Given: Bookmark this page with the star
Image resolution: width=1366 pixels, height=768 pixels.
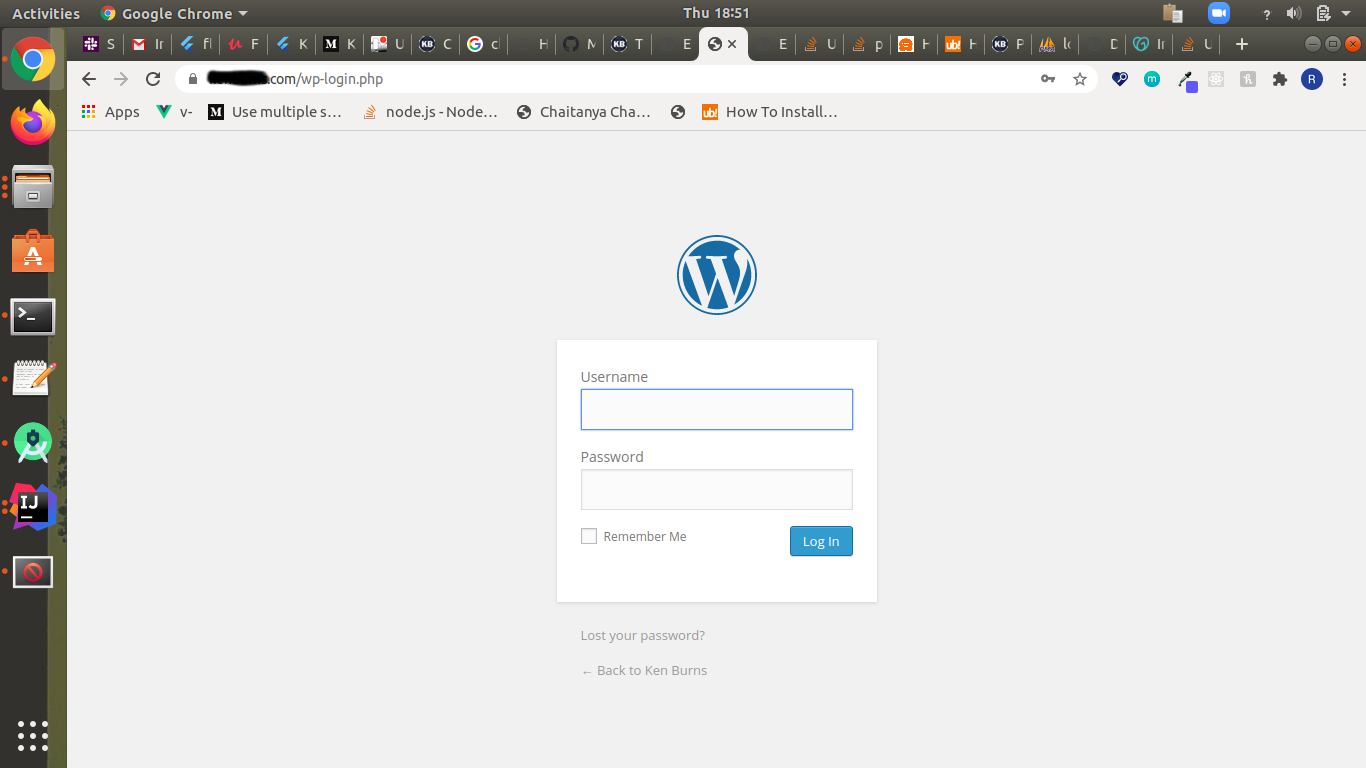Looking at the screenshot, I should click(x=1080, y=79).
